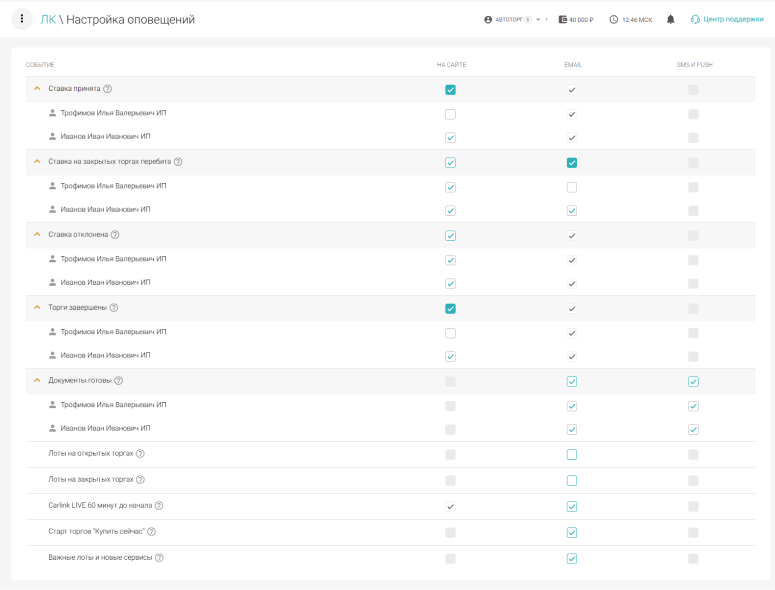Viewport: 775px width, 590px height.
Task: Click the wallet balance 40 000 ₽ icon
Action: pyautogui.click(x=564, y=19)
